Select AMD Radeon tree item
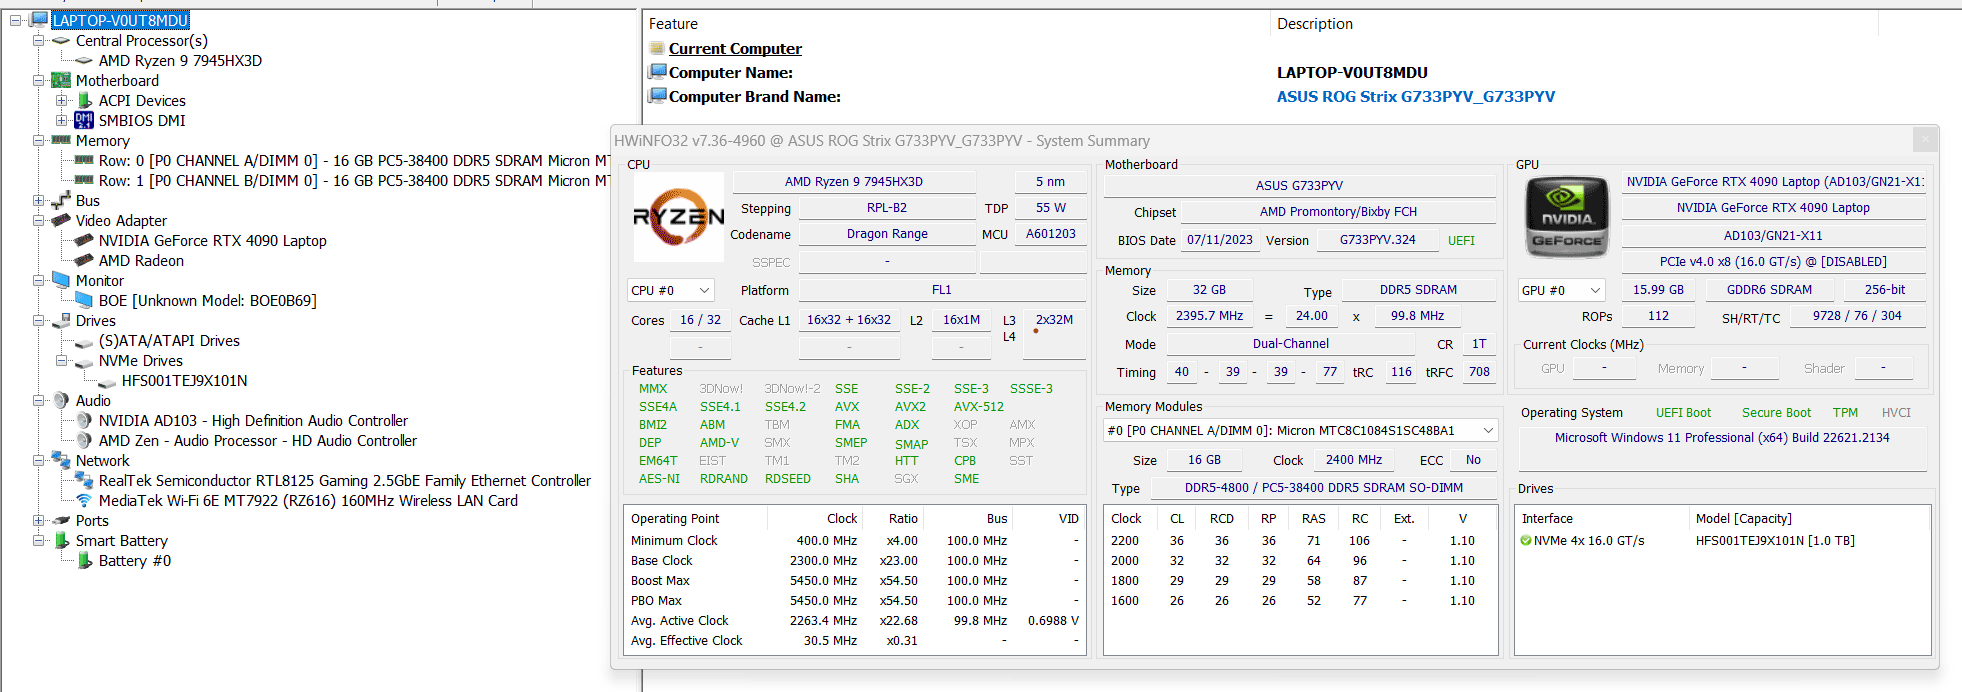Viewport: 1962px width, 692px height. click(x=141, y=260)
